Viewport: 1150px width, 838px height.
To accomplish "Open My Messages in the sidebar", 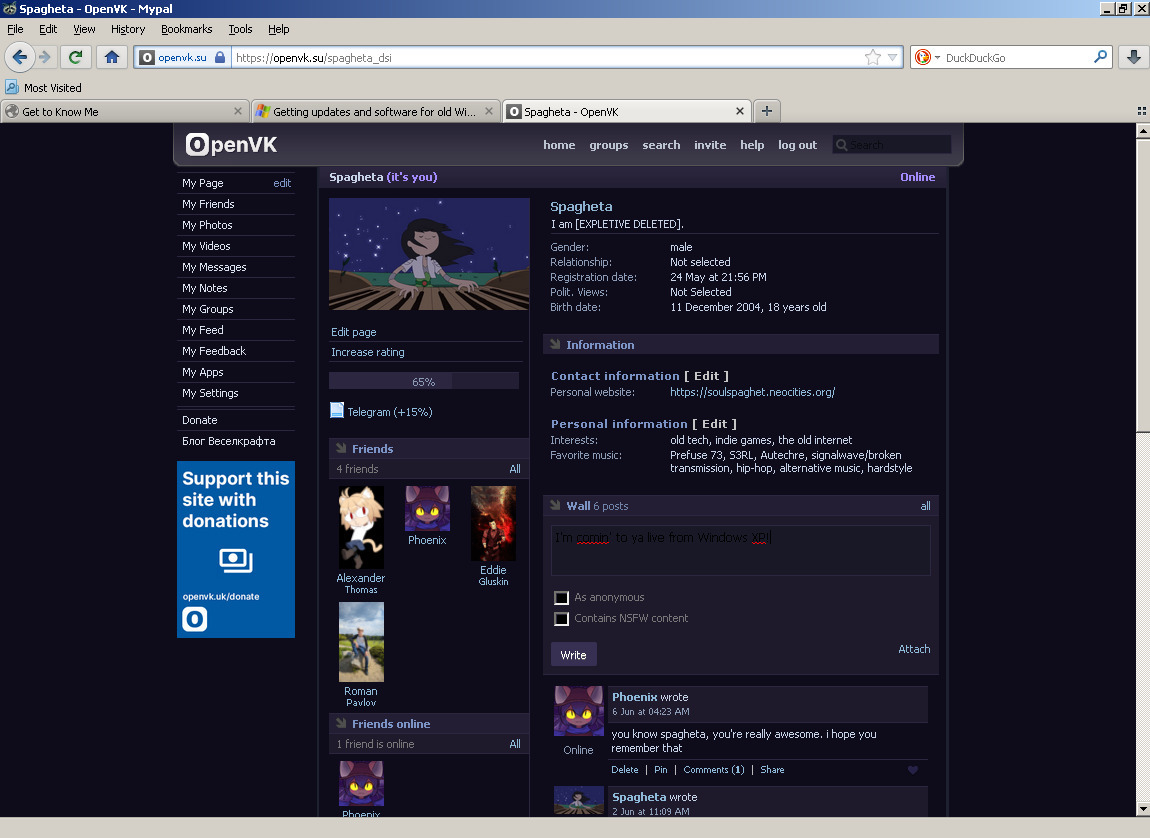I will click(214, 267).
